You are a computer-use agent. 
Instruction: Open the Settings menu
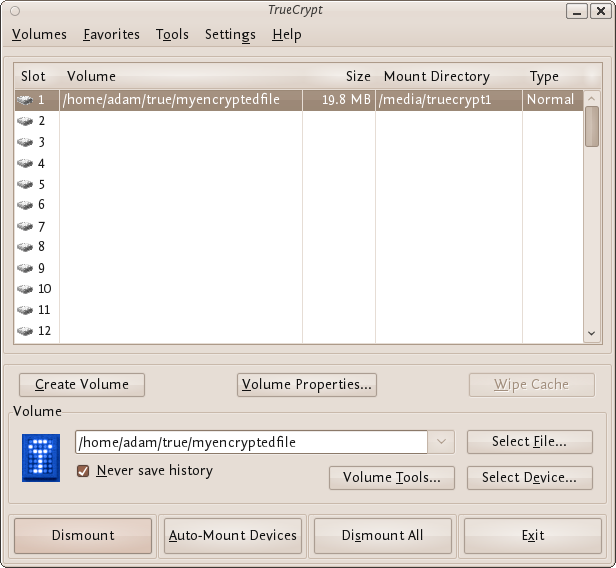[x=230, y=34]
